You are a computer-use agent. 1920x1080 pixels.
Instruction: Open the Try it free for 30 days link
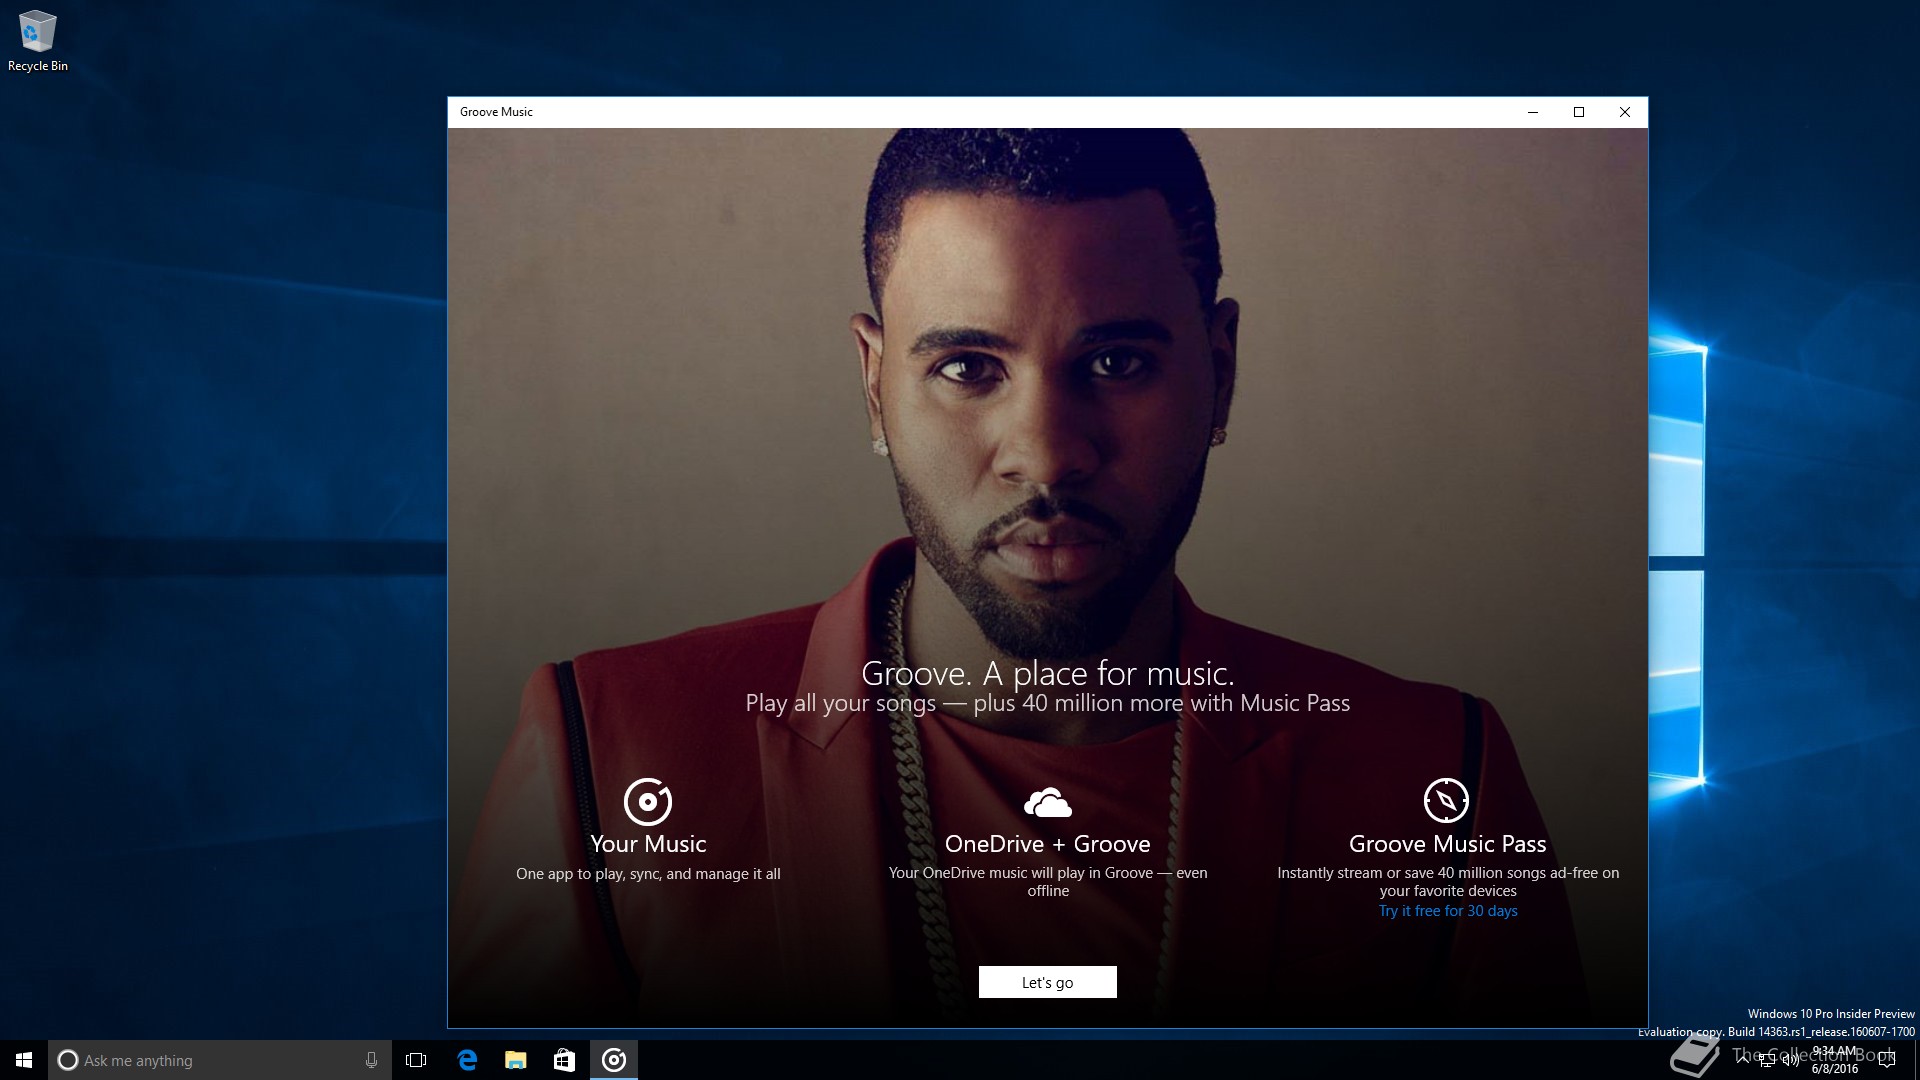tap(1448, 911)
